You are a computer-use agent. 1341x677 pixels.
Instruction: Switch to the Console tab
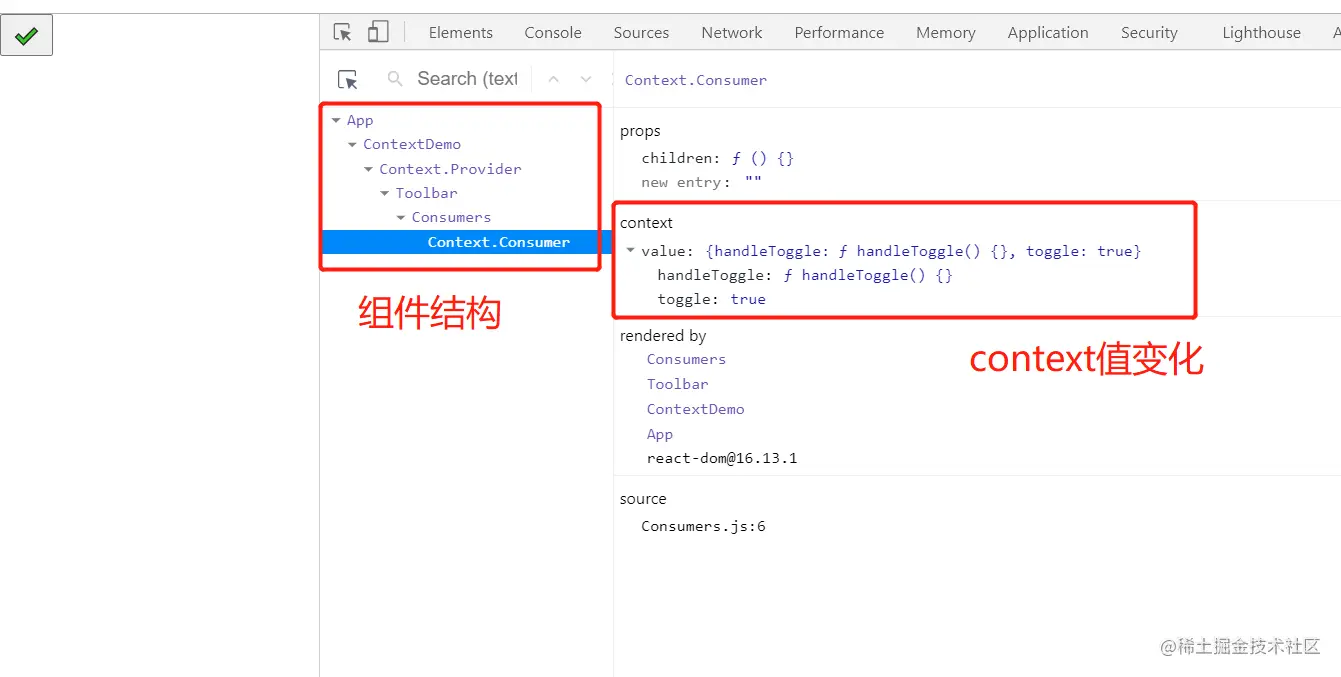point(553,33)
